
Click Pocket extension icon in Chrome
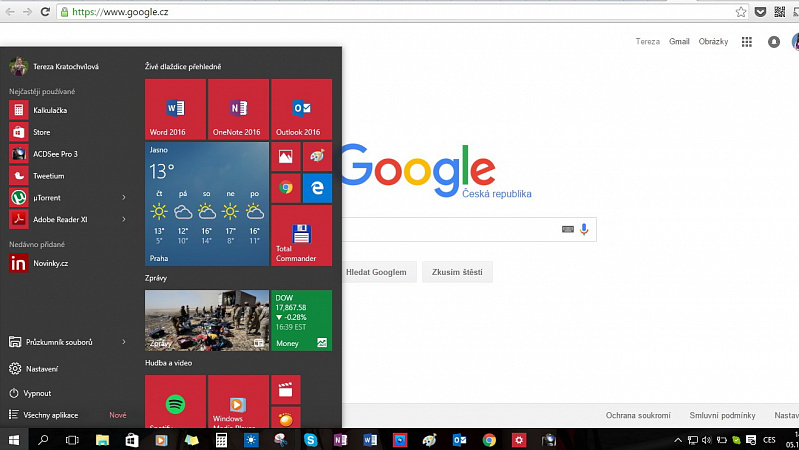click(760, 12)
